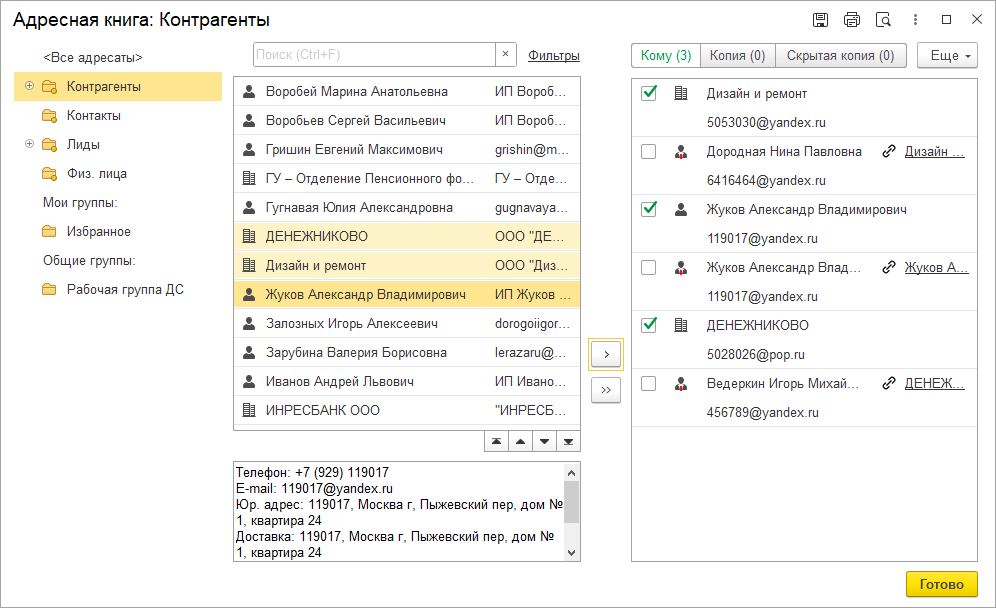
Task: Expand the Лиды folder node
Action: pyautogui.click(x=29, y=144)
